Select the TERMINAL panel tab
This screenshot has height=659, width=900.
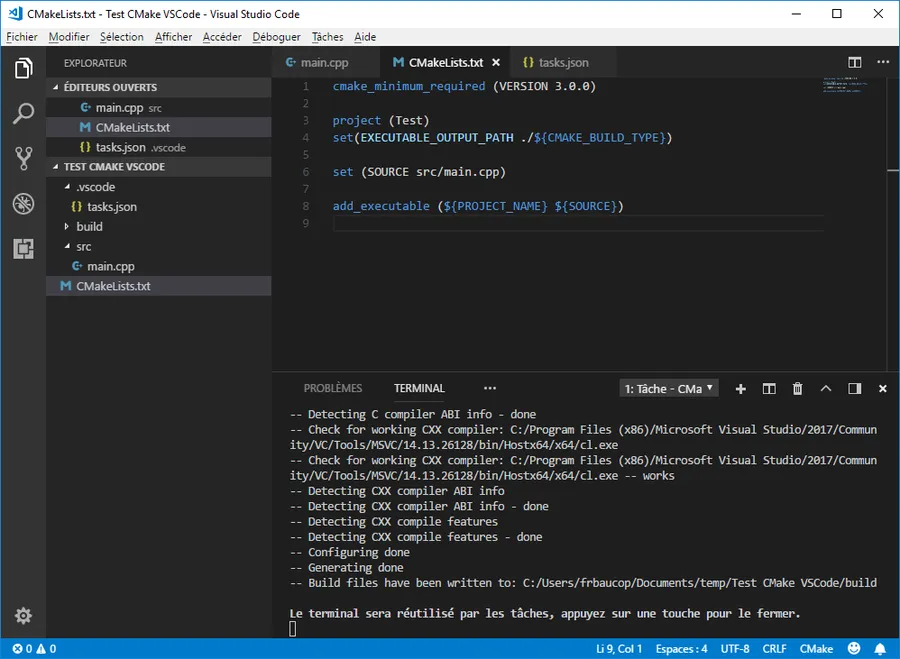click(419, 388)
